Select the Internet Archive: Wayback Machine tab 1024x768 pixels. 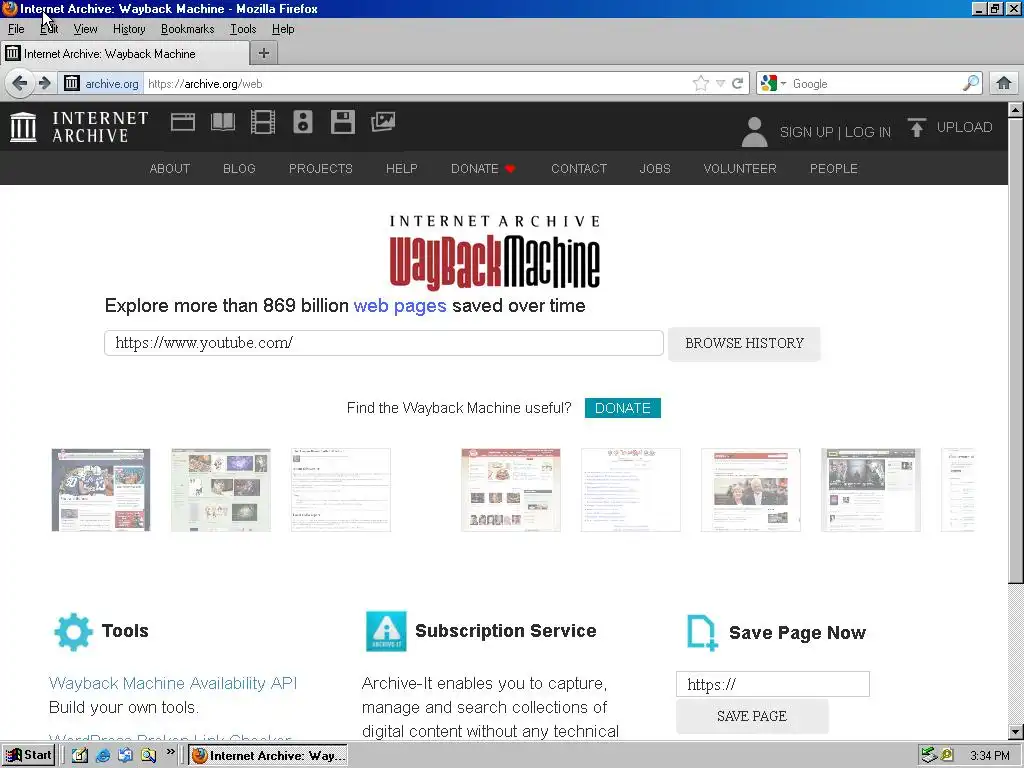(124, 54)
